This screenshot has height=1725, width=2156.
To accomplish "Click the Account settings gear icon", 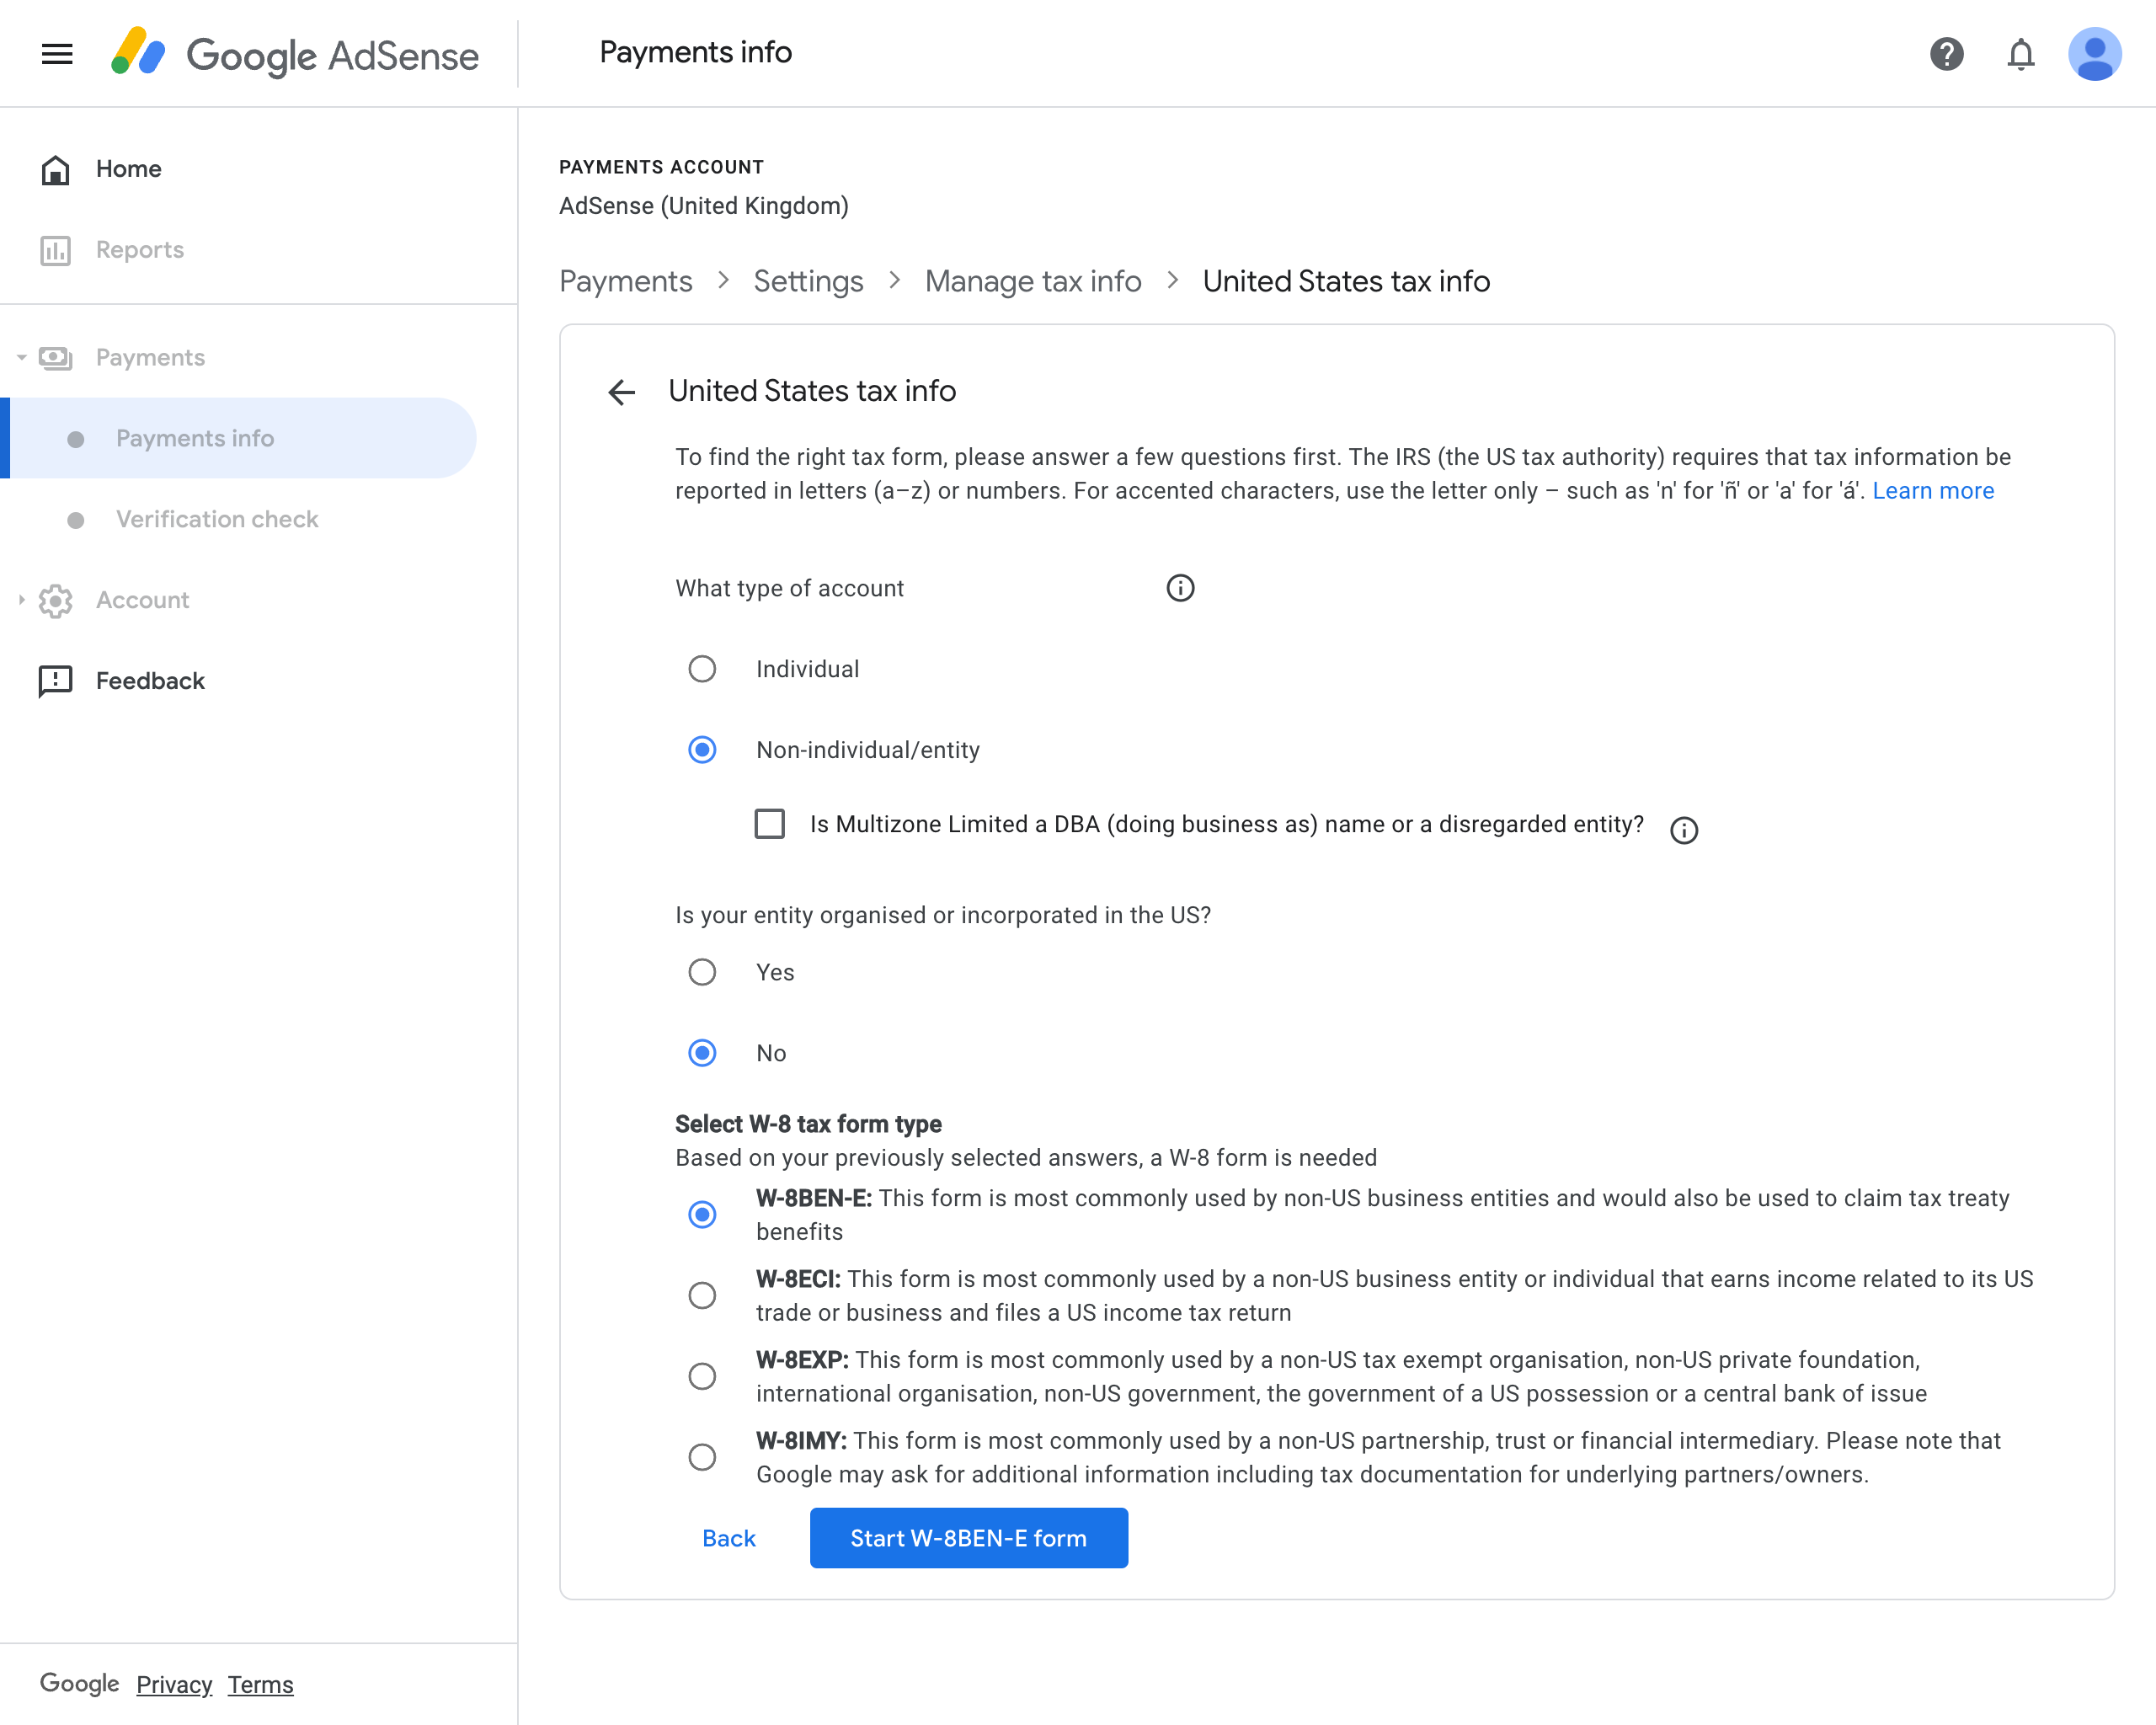I will click(x=55, y=600).
